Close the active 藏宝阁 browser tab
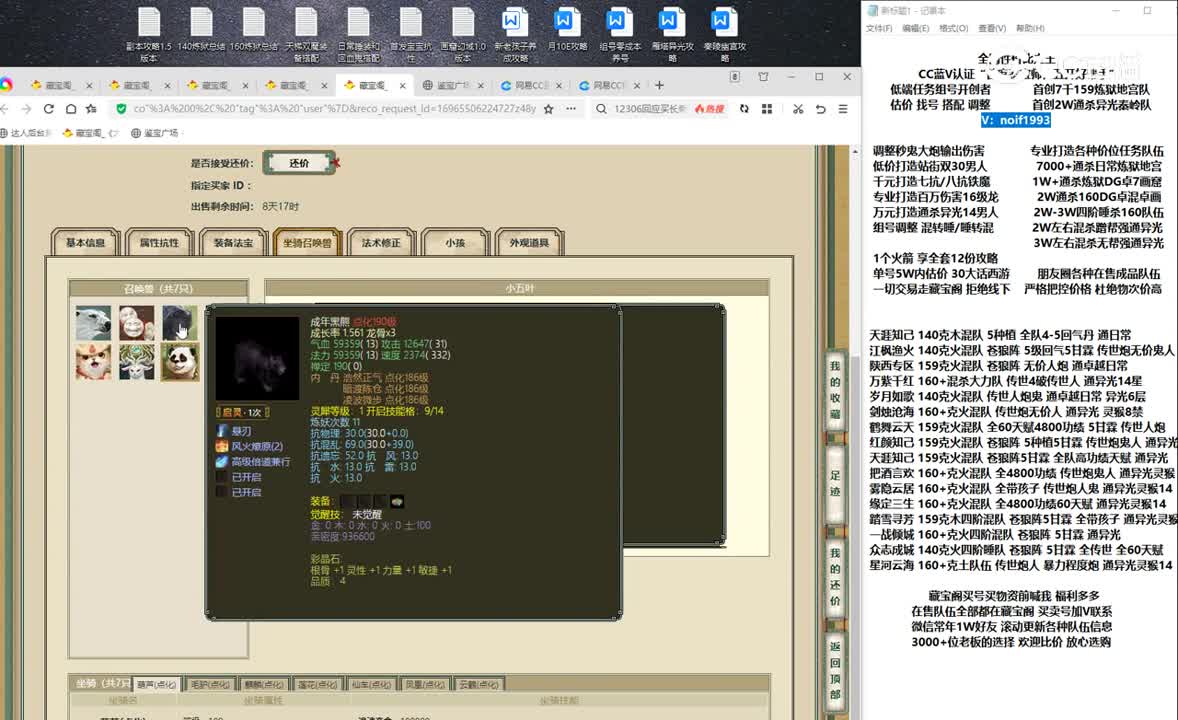 point(403,86)
